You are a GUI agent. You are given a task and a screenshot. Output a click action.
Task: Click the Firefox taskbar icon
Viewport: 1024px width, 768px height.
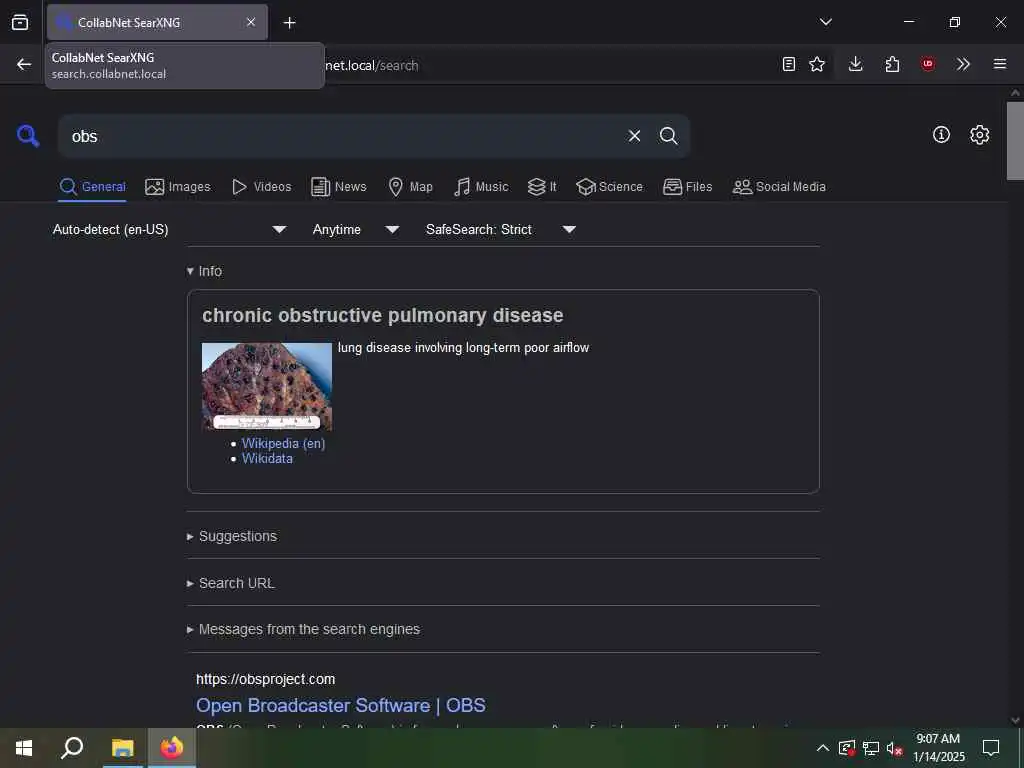[x=172, y=748]
